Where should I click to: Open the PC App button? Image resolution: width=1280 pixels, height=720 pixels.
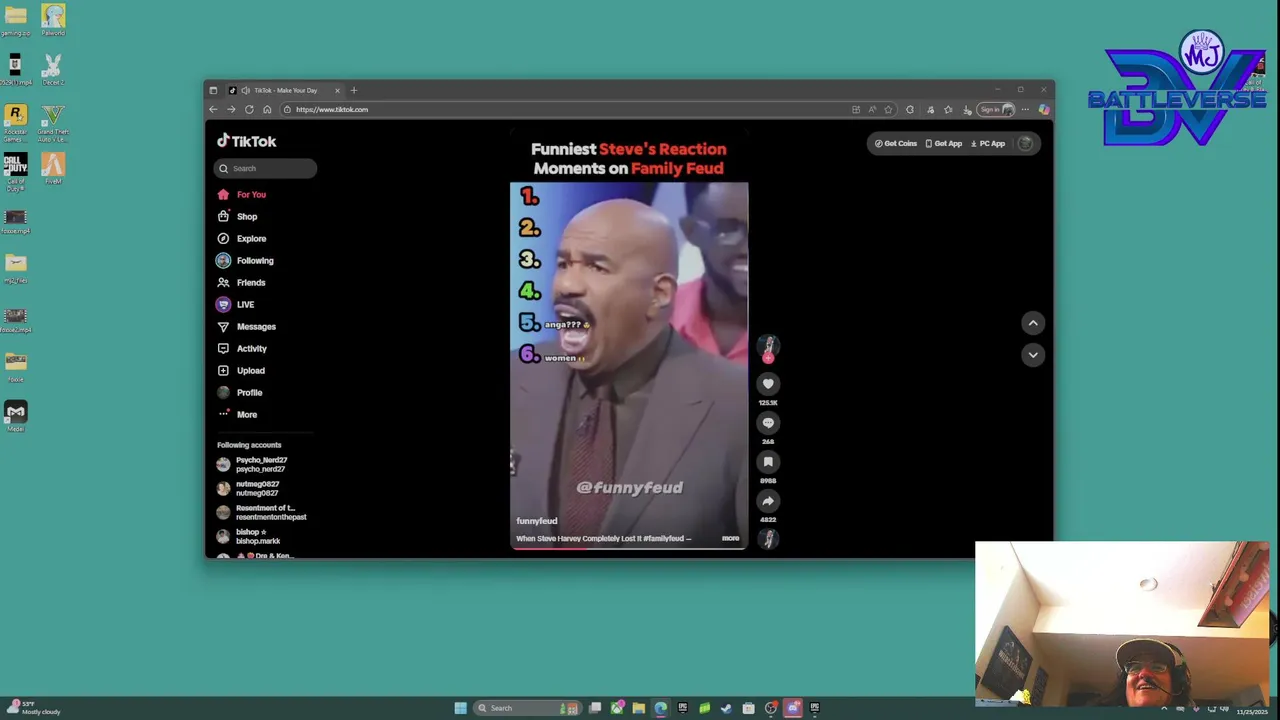(988, 144)
